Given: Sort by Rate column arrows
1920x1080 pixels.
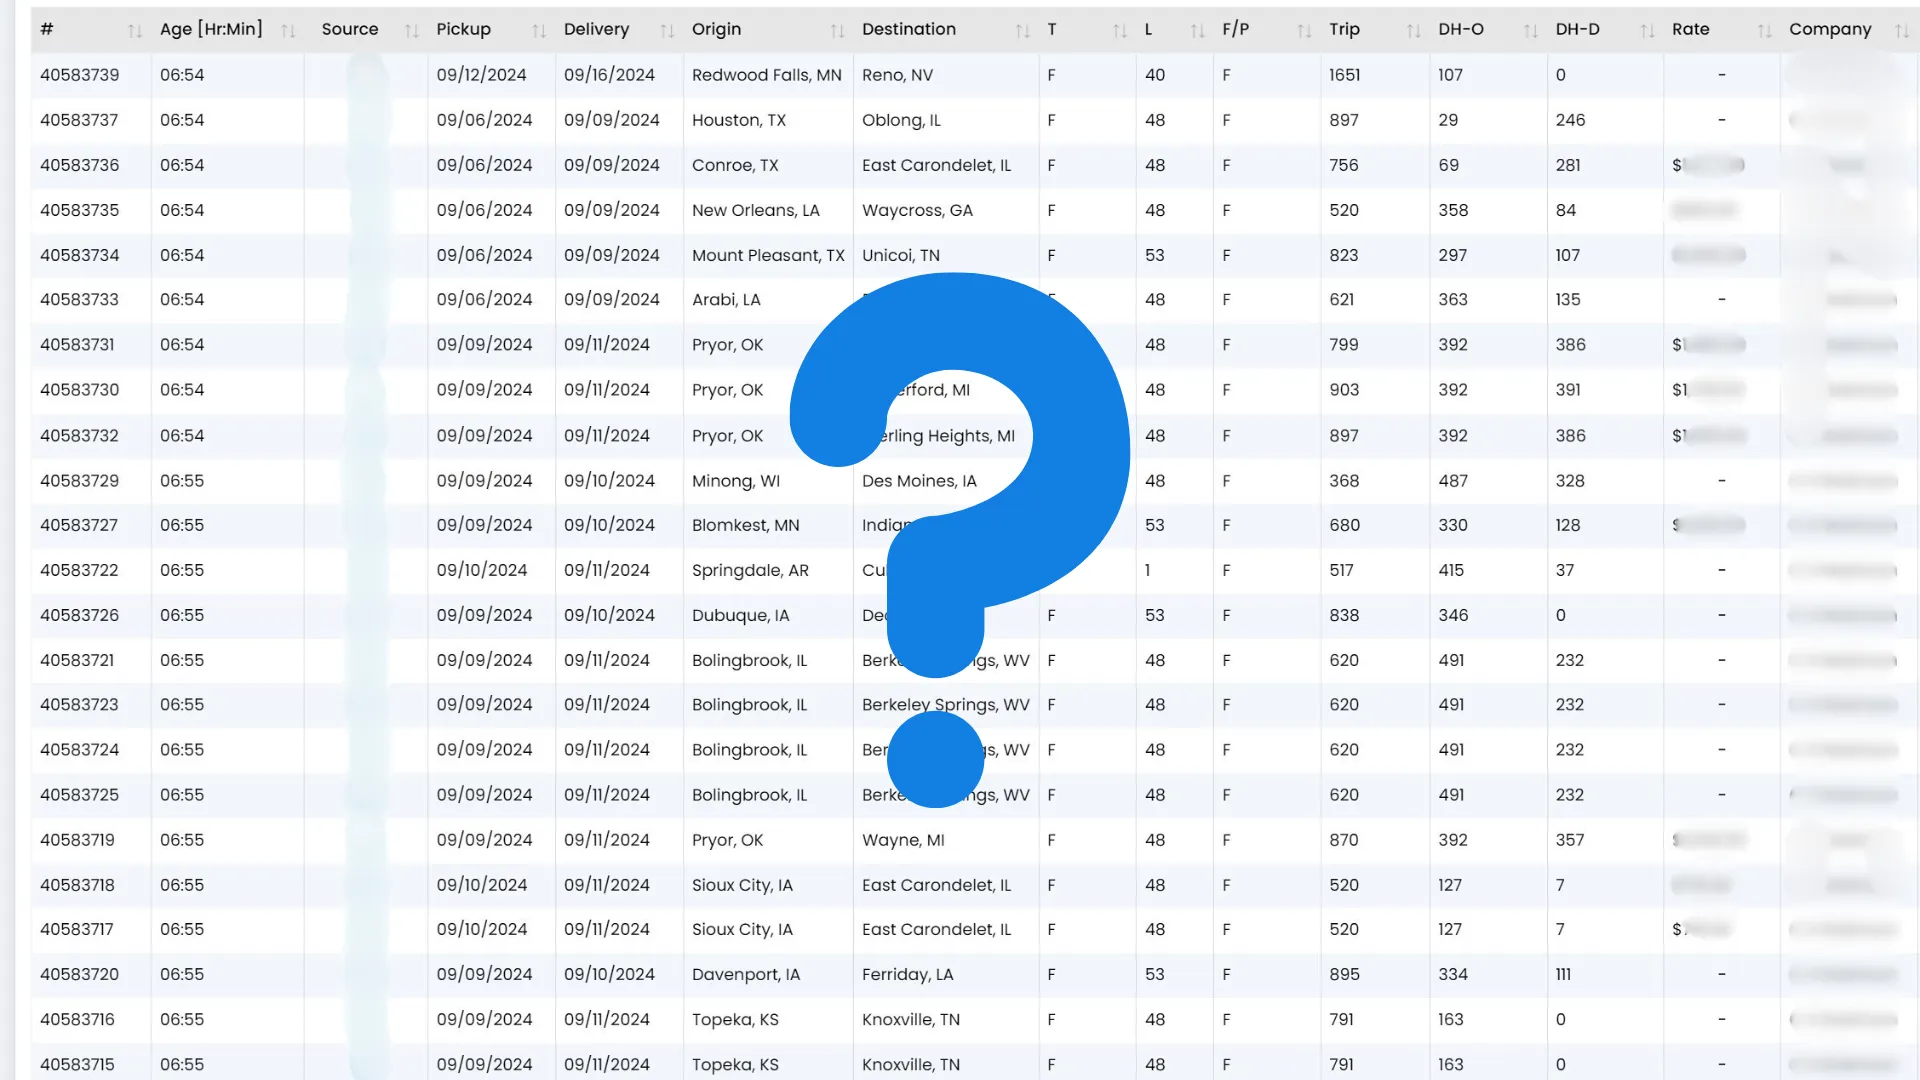Looking at the screenshot, I should (1764, 31).
